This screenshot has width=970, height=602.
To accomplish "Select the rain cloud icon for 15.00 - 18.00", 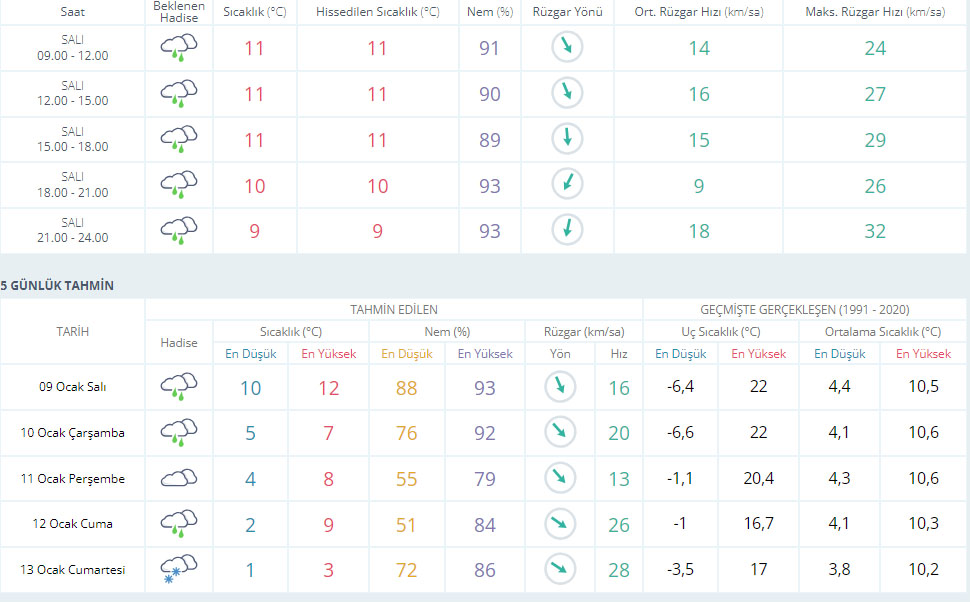I will (179, 139).
